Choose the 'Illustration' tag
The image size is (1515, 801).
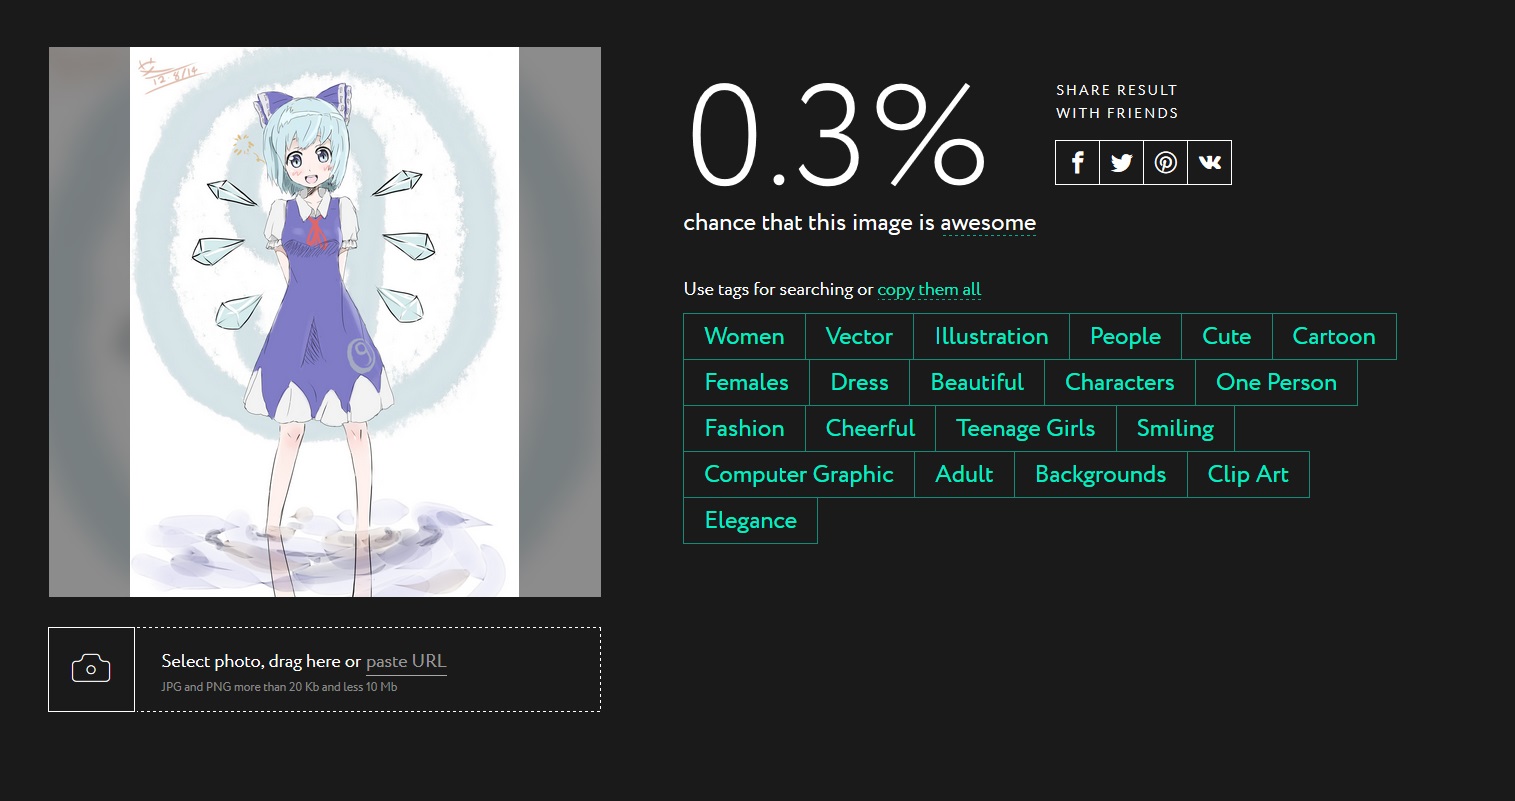point(991,337)
